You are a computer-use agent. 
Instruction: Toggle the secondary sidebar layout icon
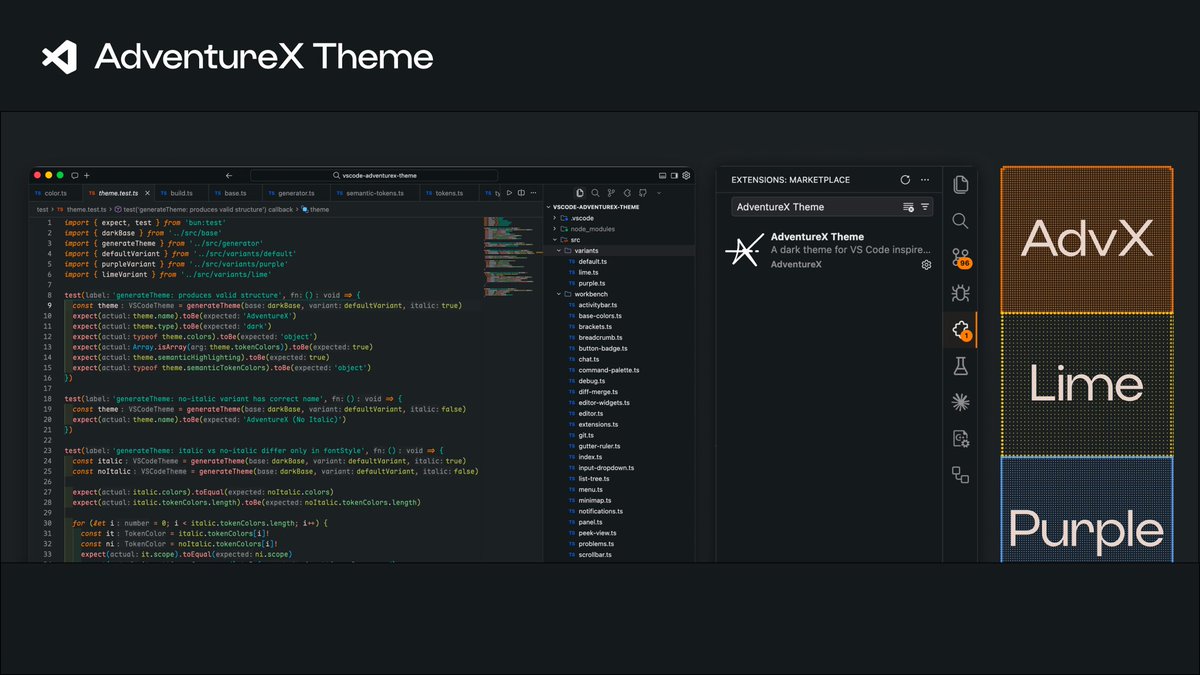click(674, 176)
